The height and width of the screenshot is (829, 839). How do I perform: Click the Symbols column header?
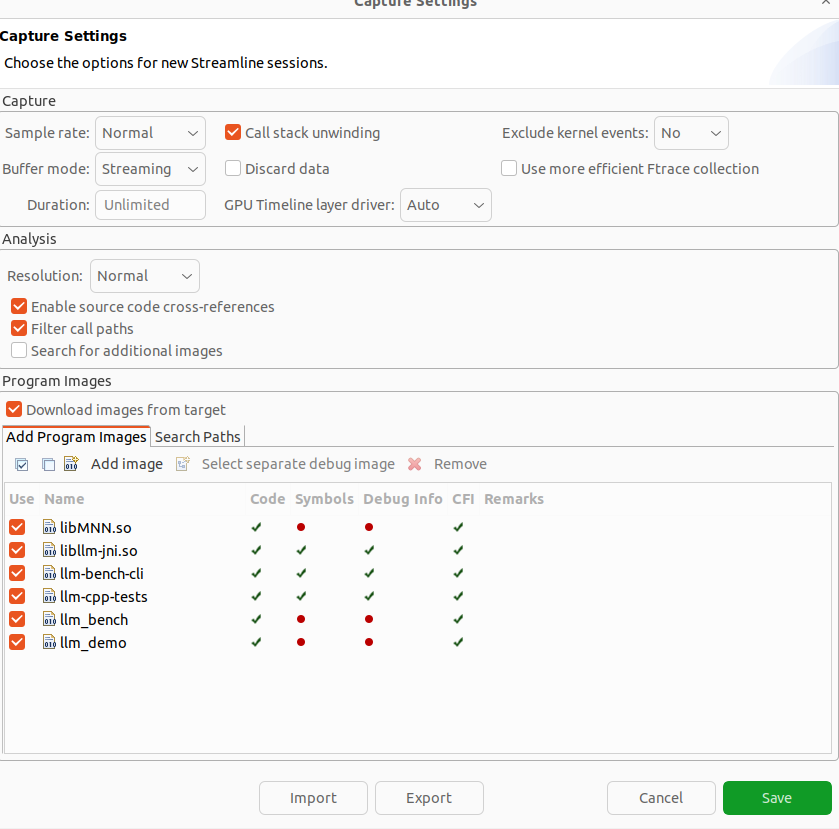pos(324,499)
